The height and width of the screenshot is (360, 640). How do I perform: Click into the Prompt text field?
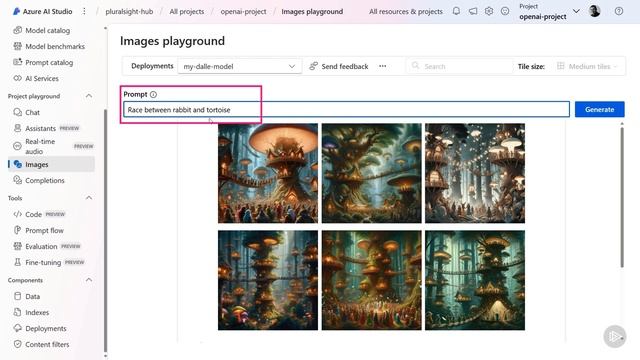point(346,109)
